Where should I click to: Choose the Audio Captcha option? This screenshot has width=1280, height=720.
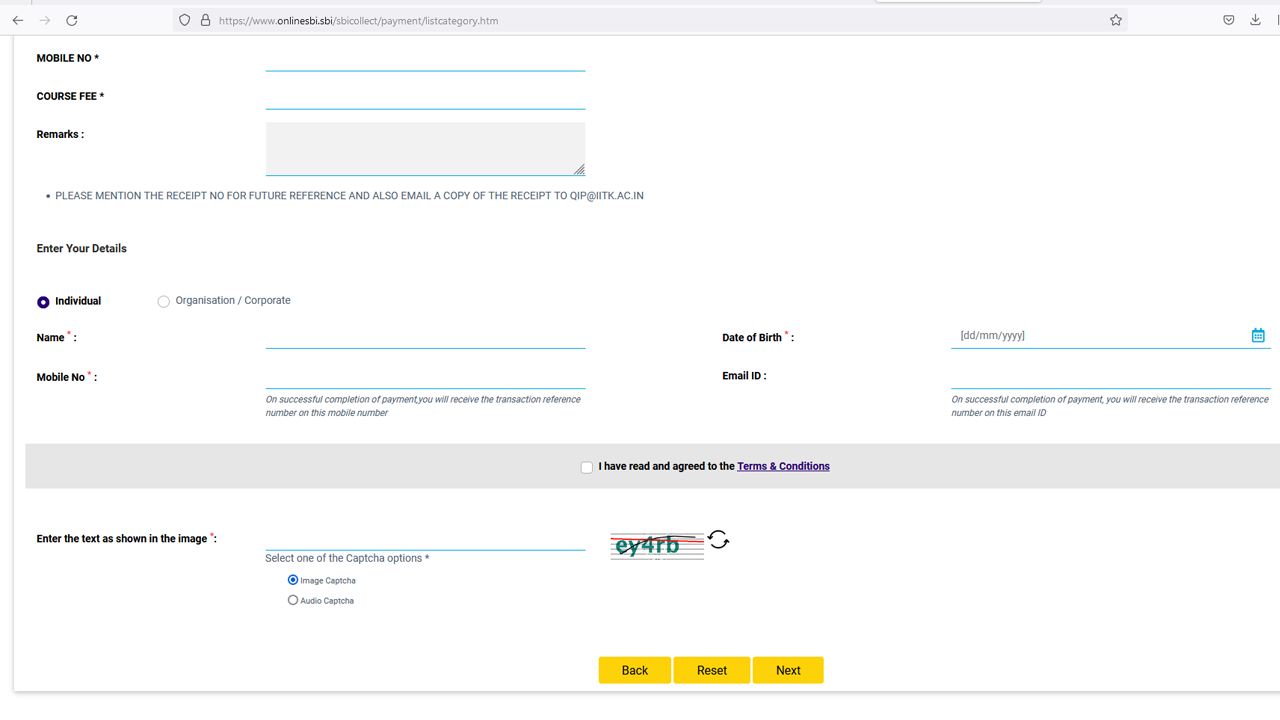coord(293,600)
